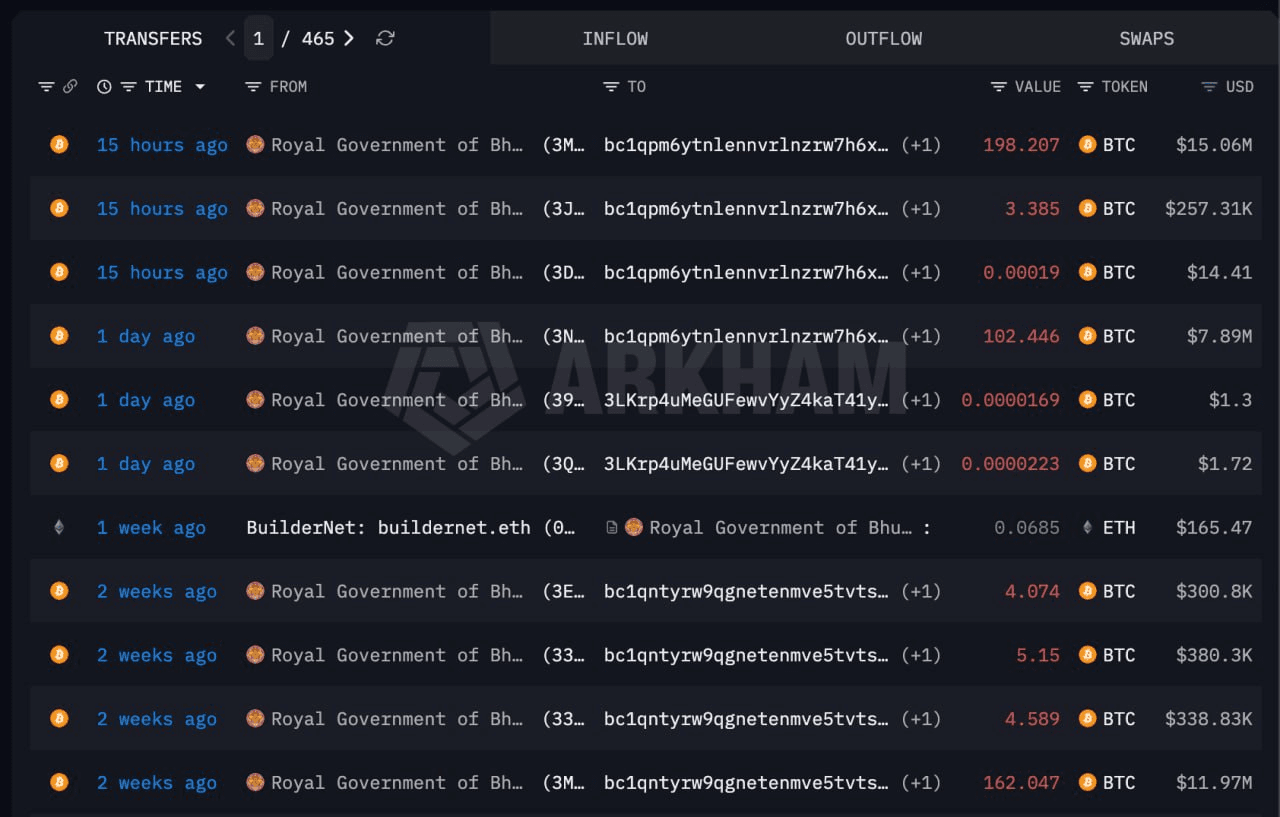Click the Bhutan emblem in the 3.385 row

click(255, 209)
